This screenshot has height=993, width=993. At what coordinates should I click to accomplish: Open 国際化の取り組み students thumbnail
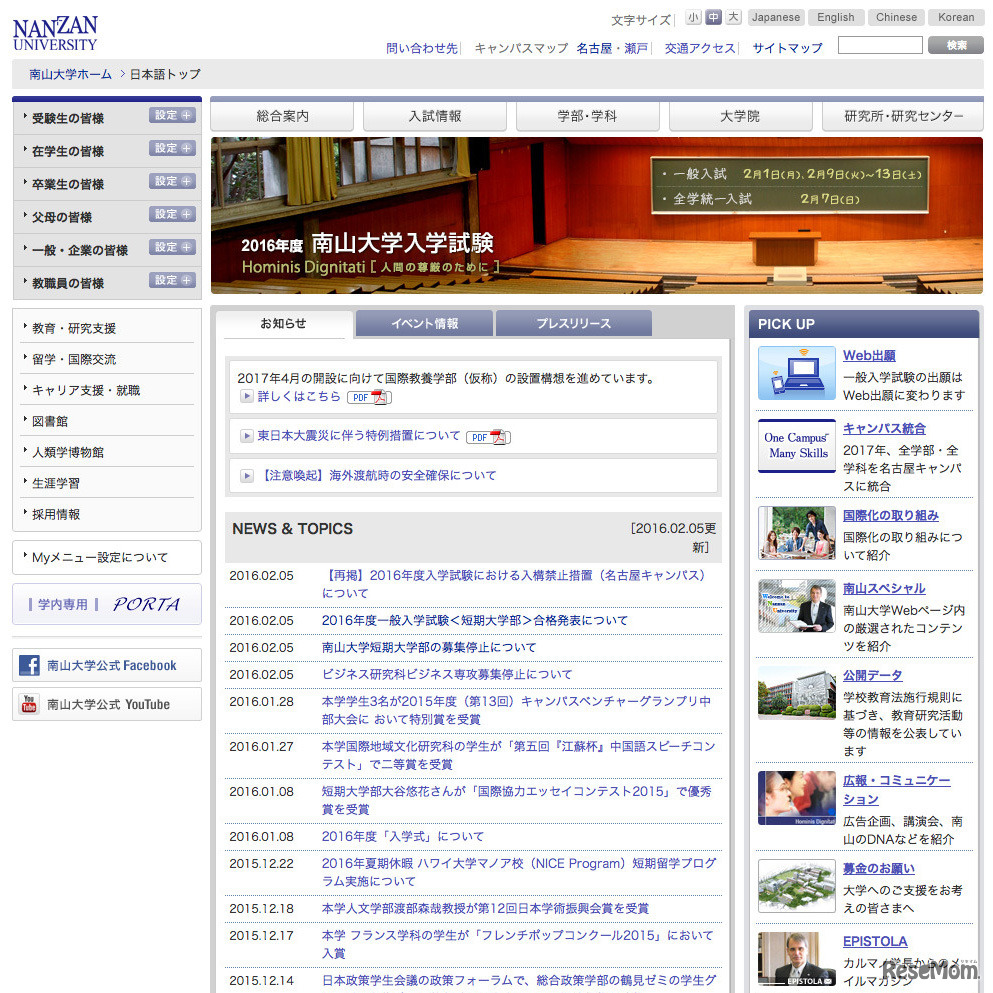(x=797, y=533)
